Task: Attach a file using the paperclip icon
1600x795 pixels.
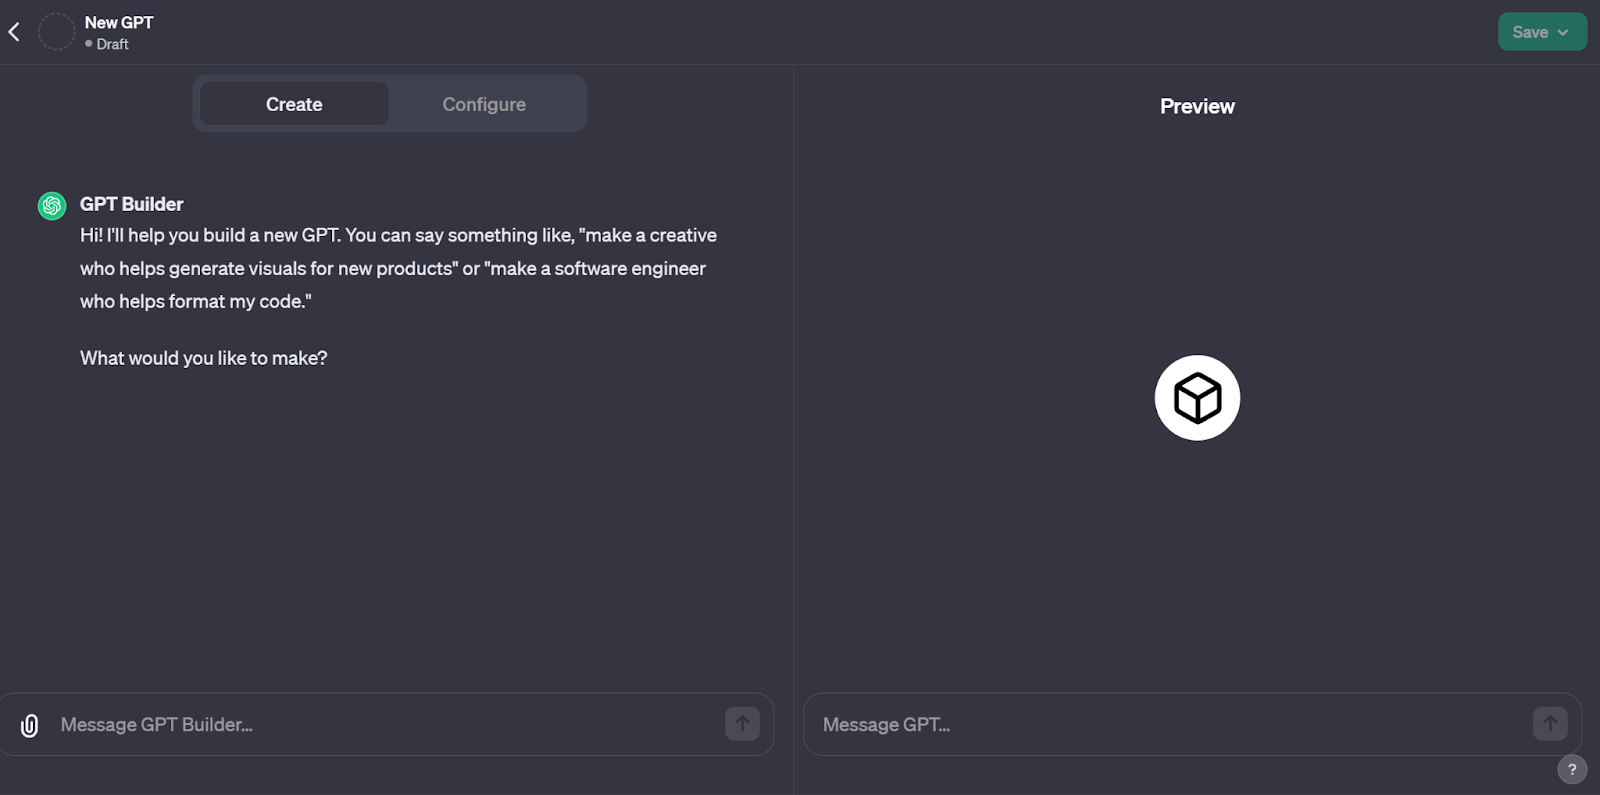Action: pyautogui.click(x=30, y=725)
